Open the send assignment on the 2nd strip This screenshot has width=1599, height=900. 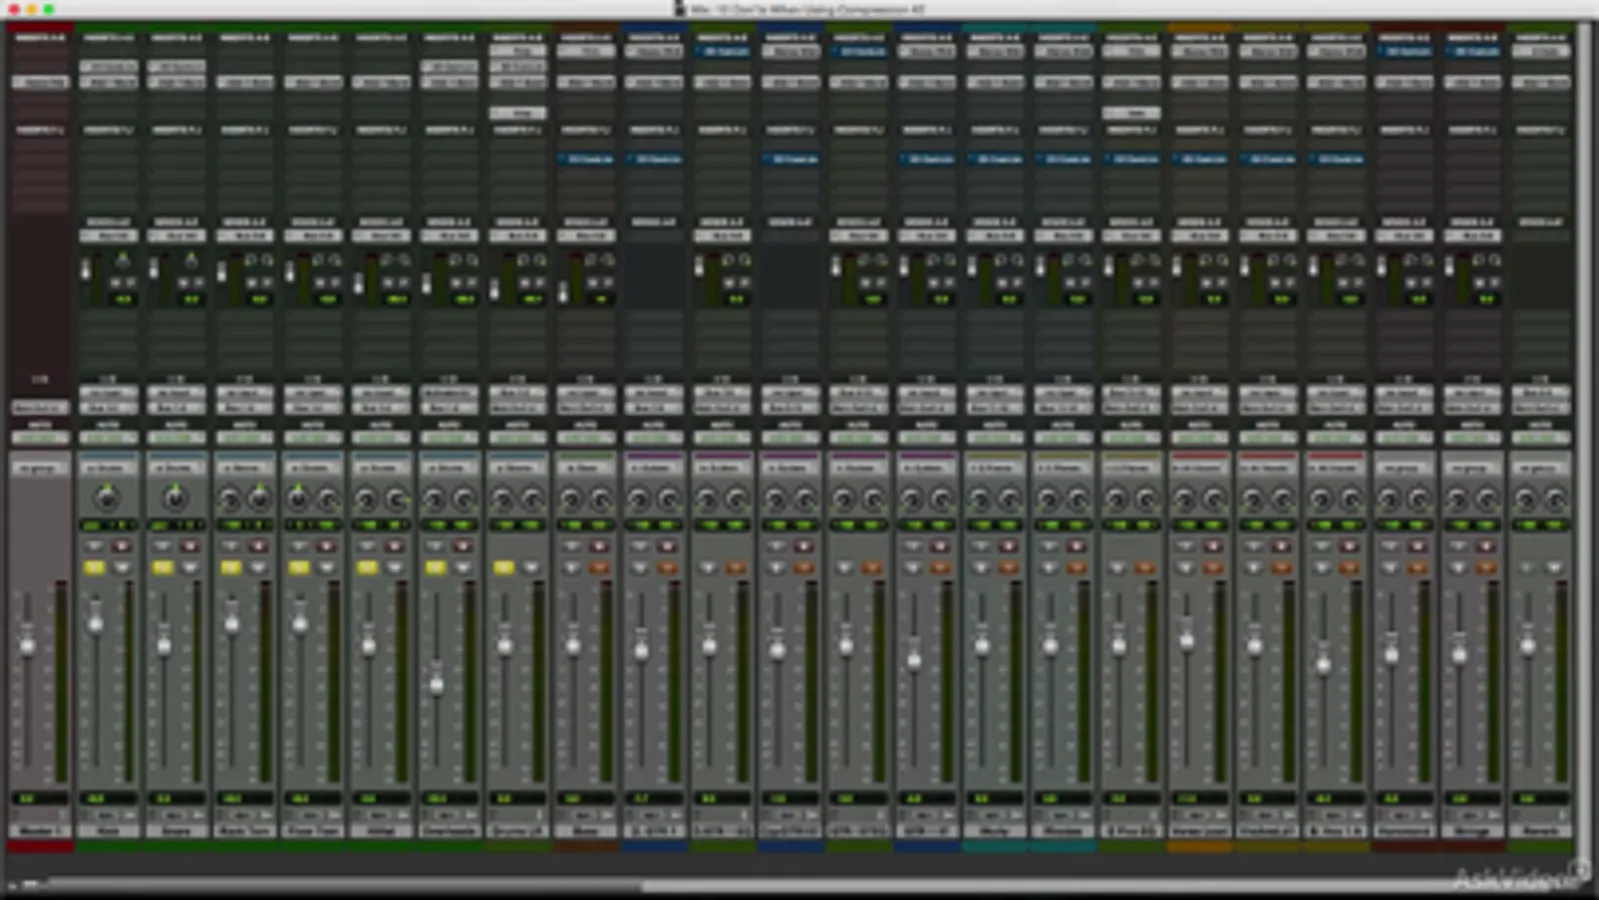click(x=108, y=236)
